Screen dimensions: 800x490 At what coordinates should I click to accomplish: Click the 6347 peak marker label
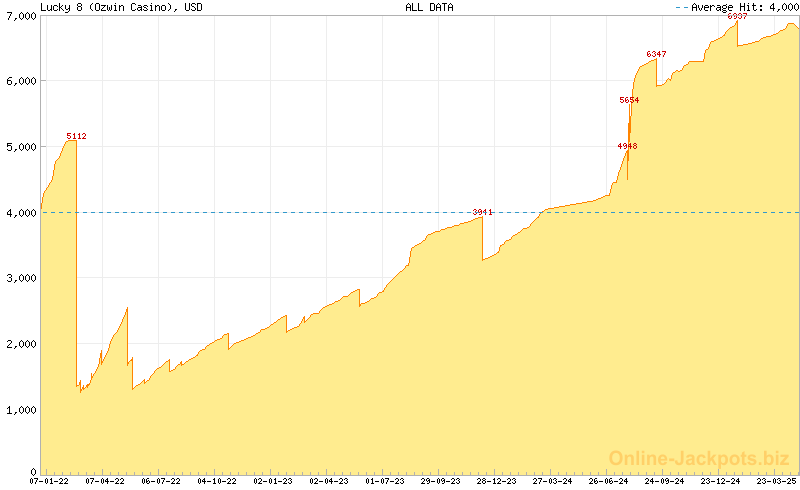click(656, 54)
